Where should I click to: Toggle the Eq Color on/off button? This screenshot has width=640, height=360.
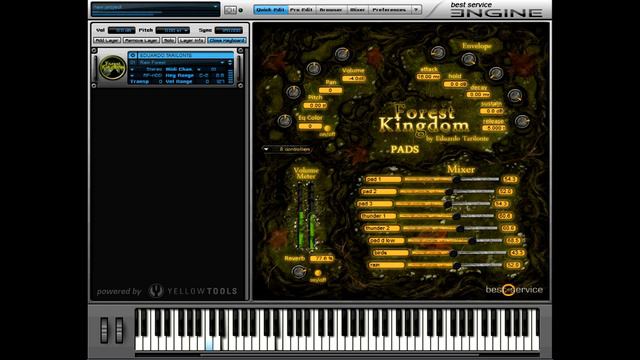click(x=327, y=129)
